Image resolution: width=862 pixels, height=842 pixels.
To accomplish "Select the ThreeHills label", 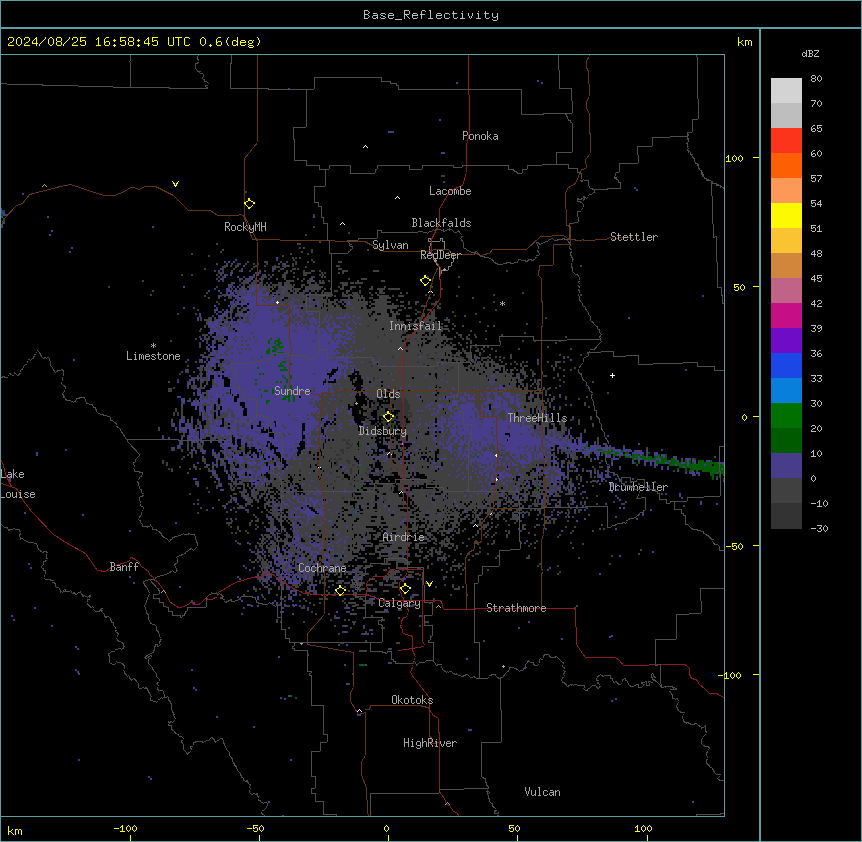I will (537, 418).
